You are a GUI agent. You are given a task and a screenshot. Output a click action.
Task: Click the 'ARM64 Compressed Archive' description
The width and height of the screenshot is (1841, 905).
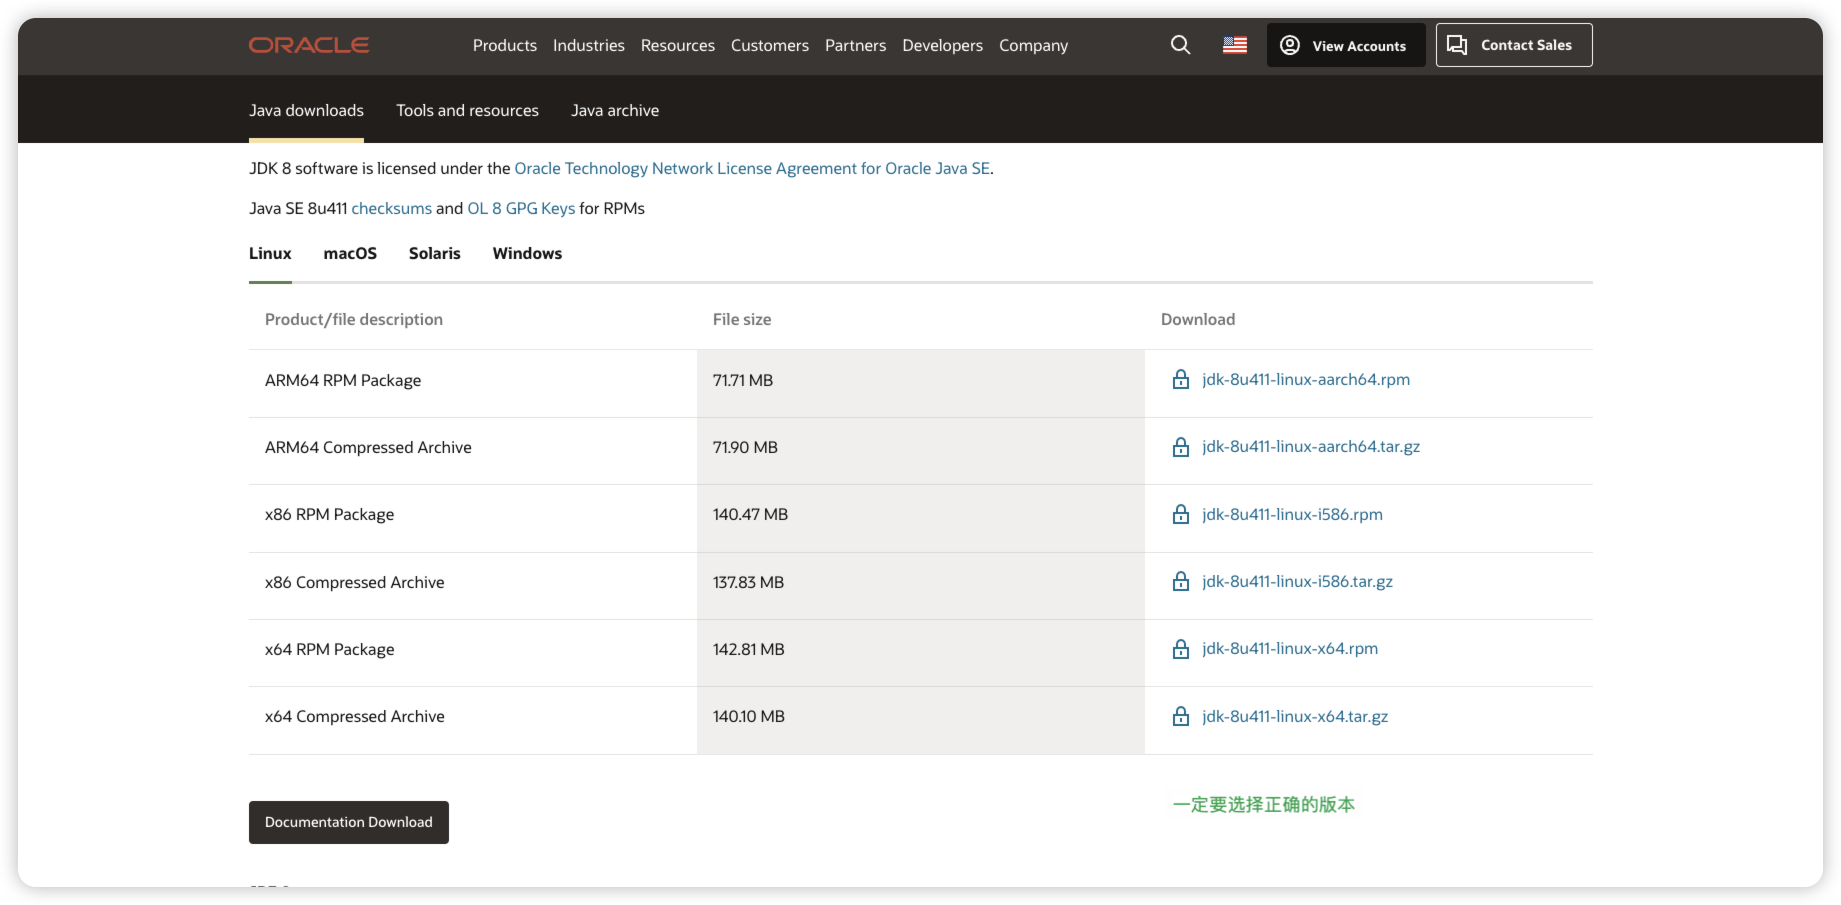[368, 447]
